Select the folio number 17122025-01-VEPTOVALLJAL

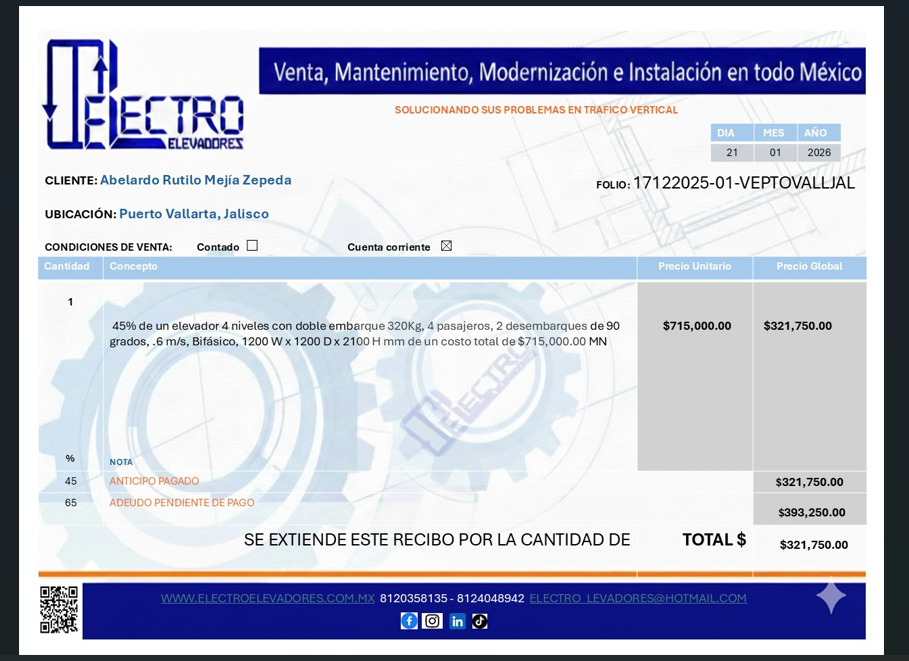743,183
